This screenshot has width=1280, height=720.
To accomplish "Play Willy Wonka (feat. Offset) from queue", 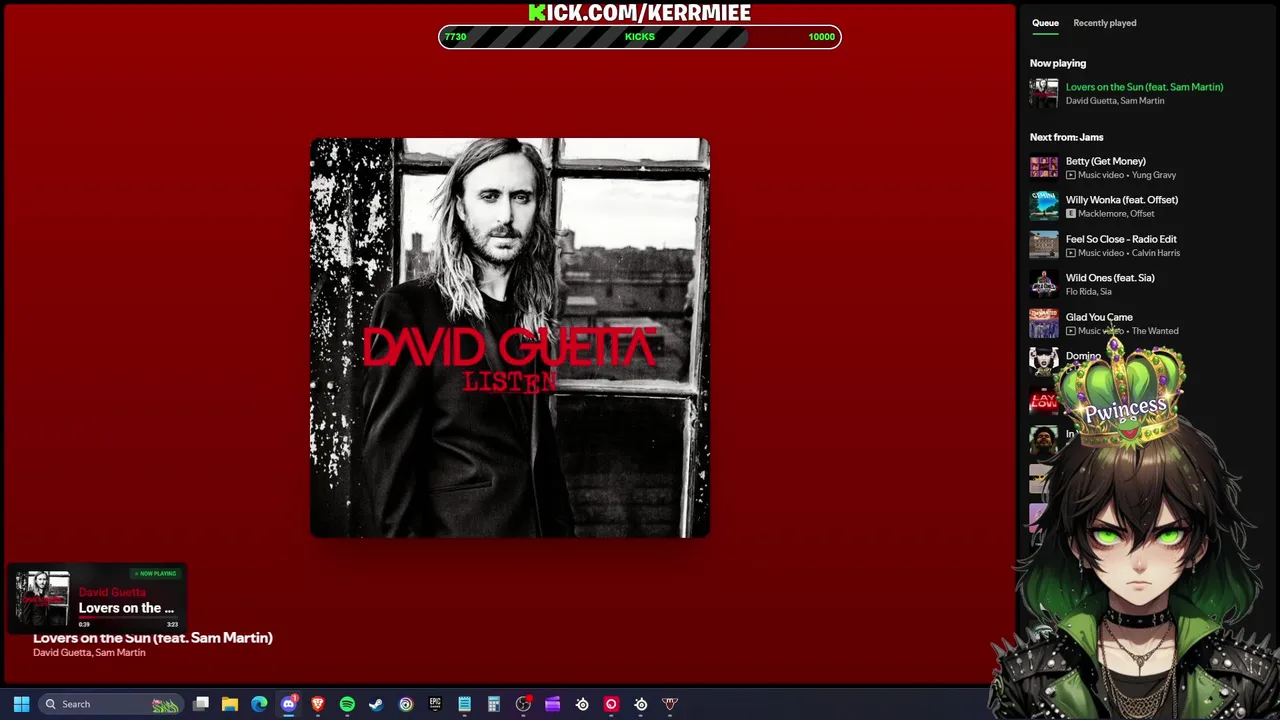I will click(1122, 200).
